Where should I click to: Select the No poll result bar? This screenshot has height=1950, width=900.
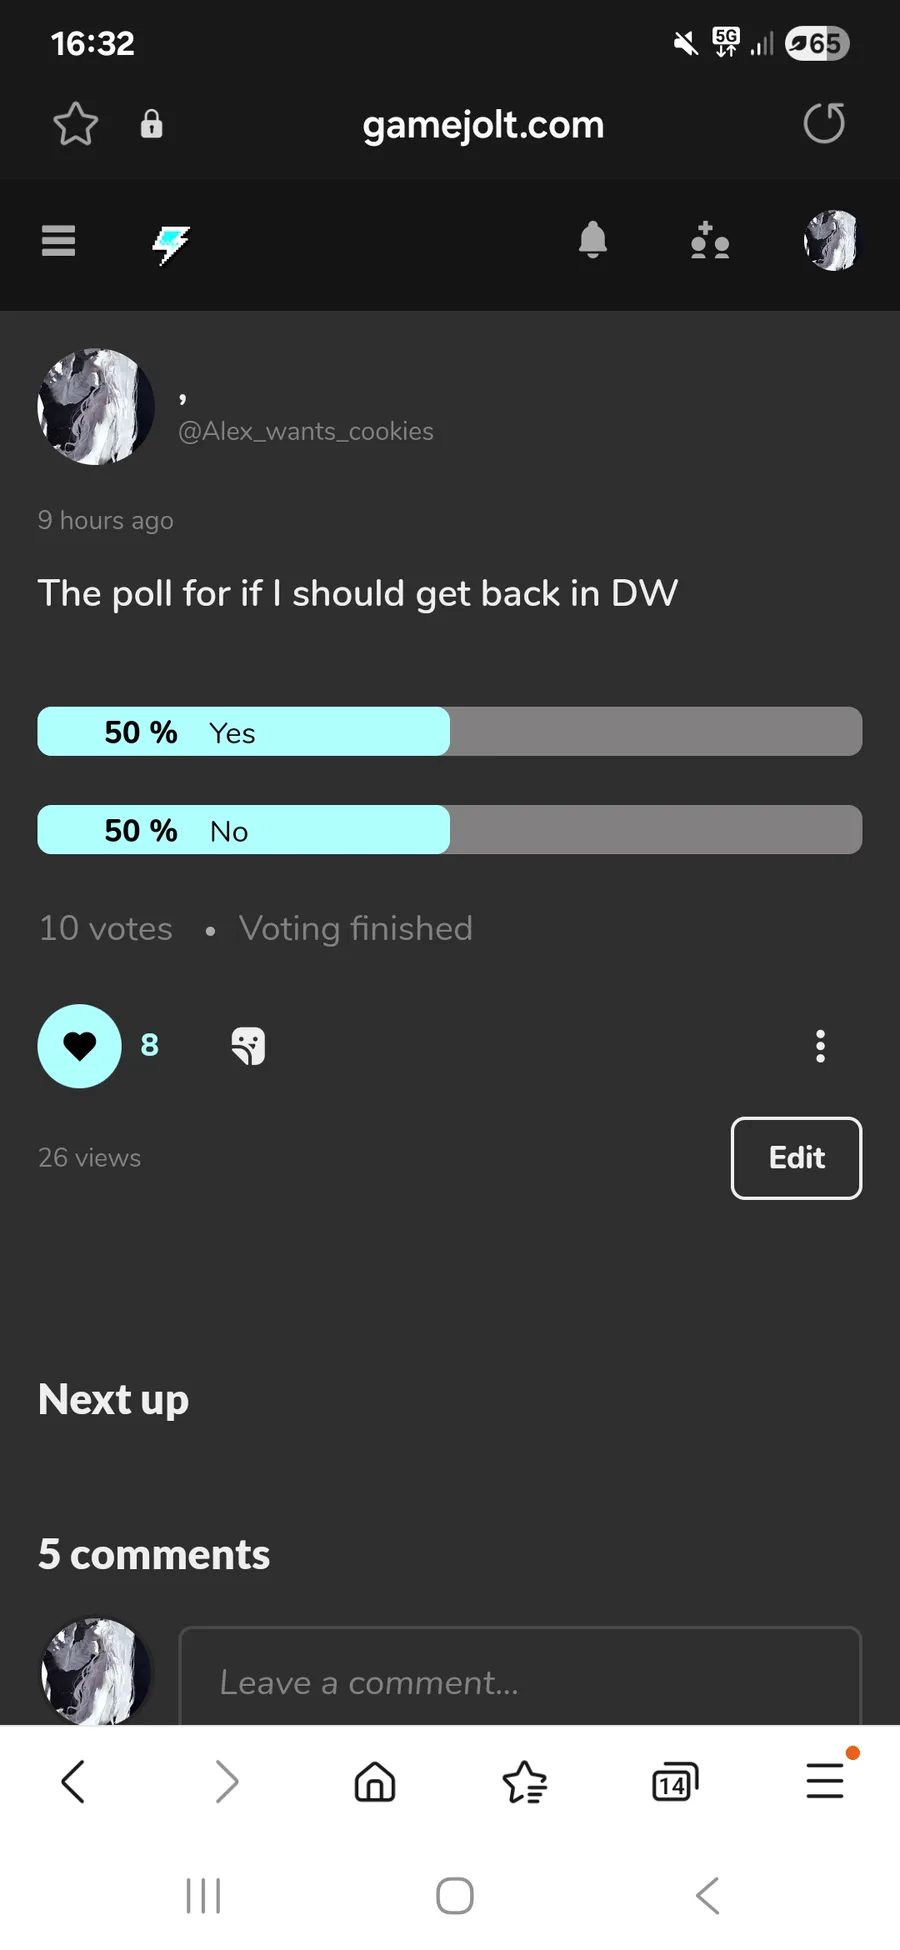449,830
